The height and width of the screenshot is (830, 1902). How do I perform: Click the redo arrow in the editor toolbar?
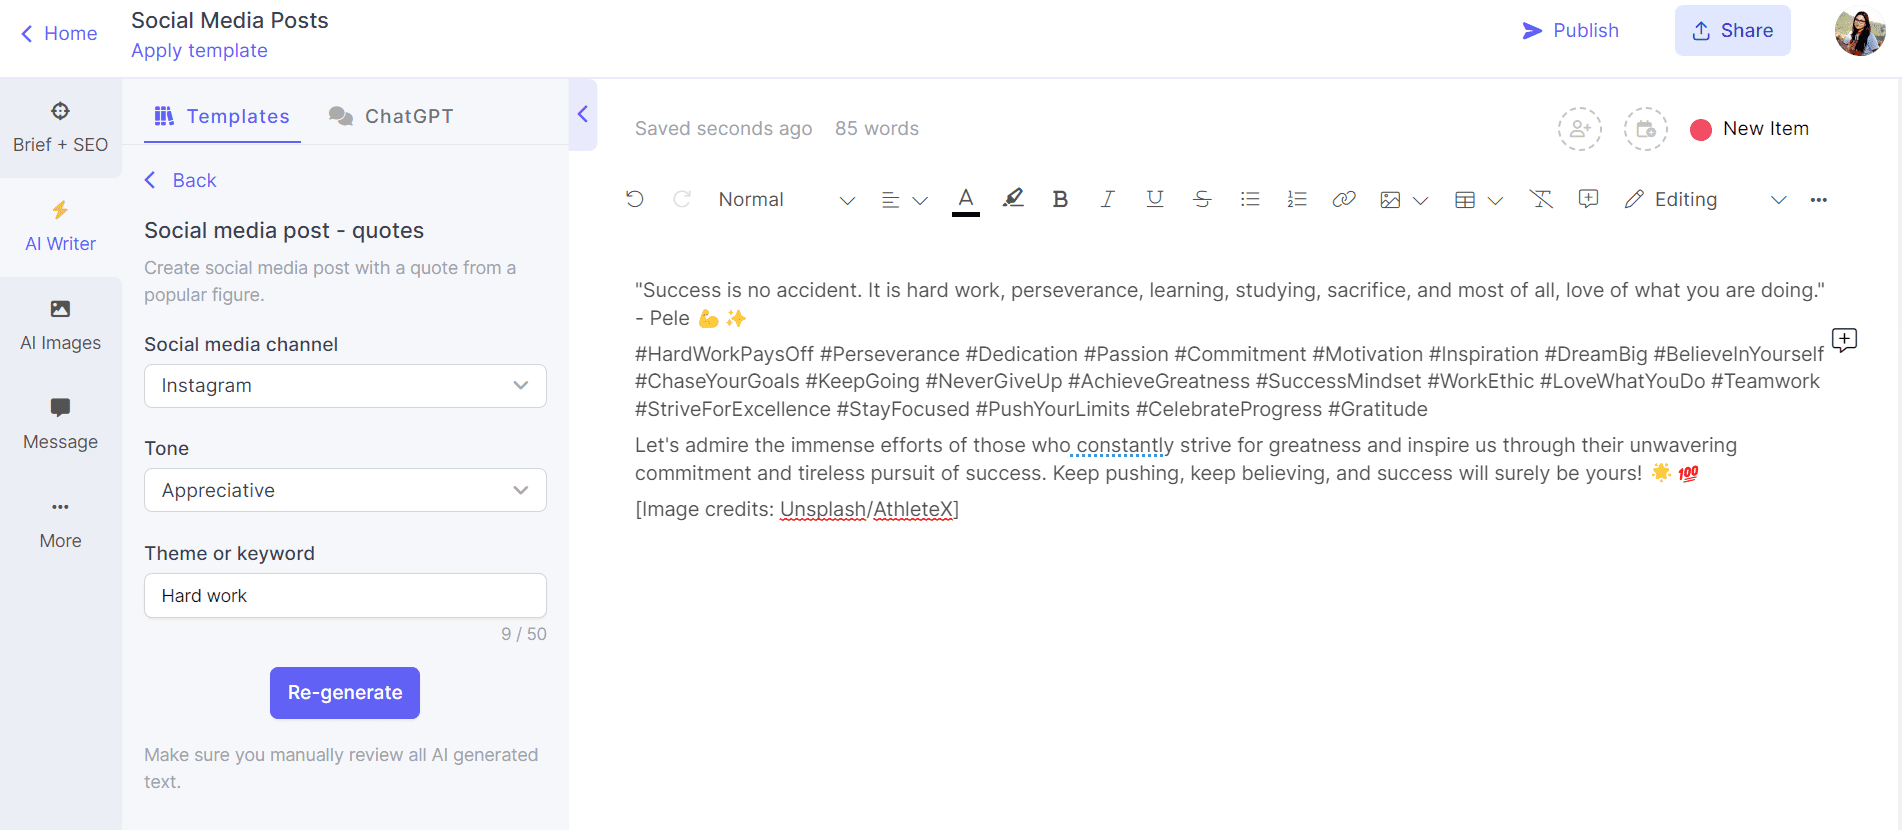tap(682, 199)
